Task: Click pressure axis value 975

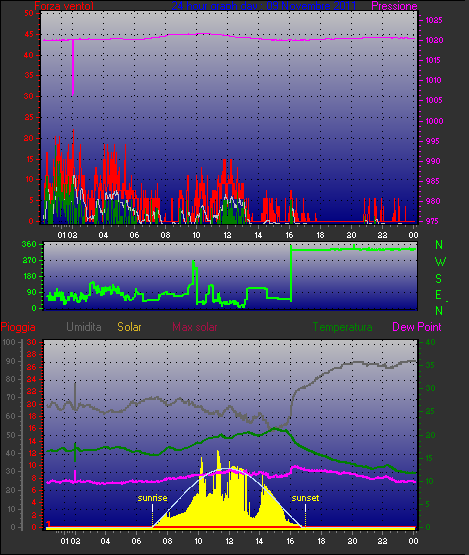Action: pos(432,221)
